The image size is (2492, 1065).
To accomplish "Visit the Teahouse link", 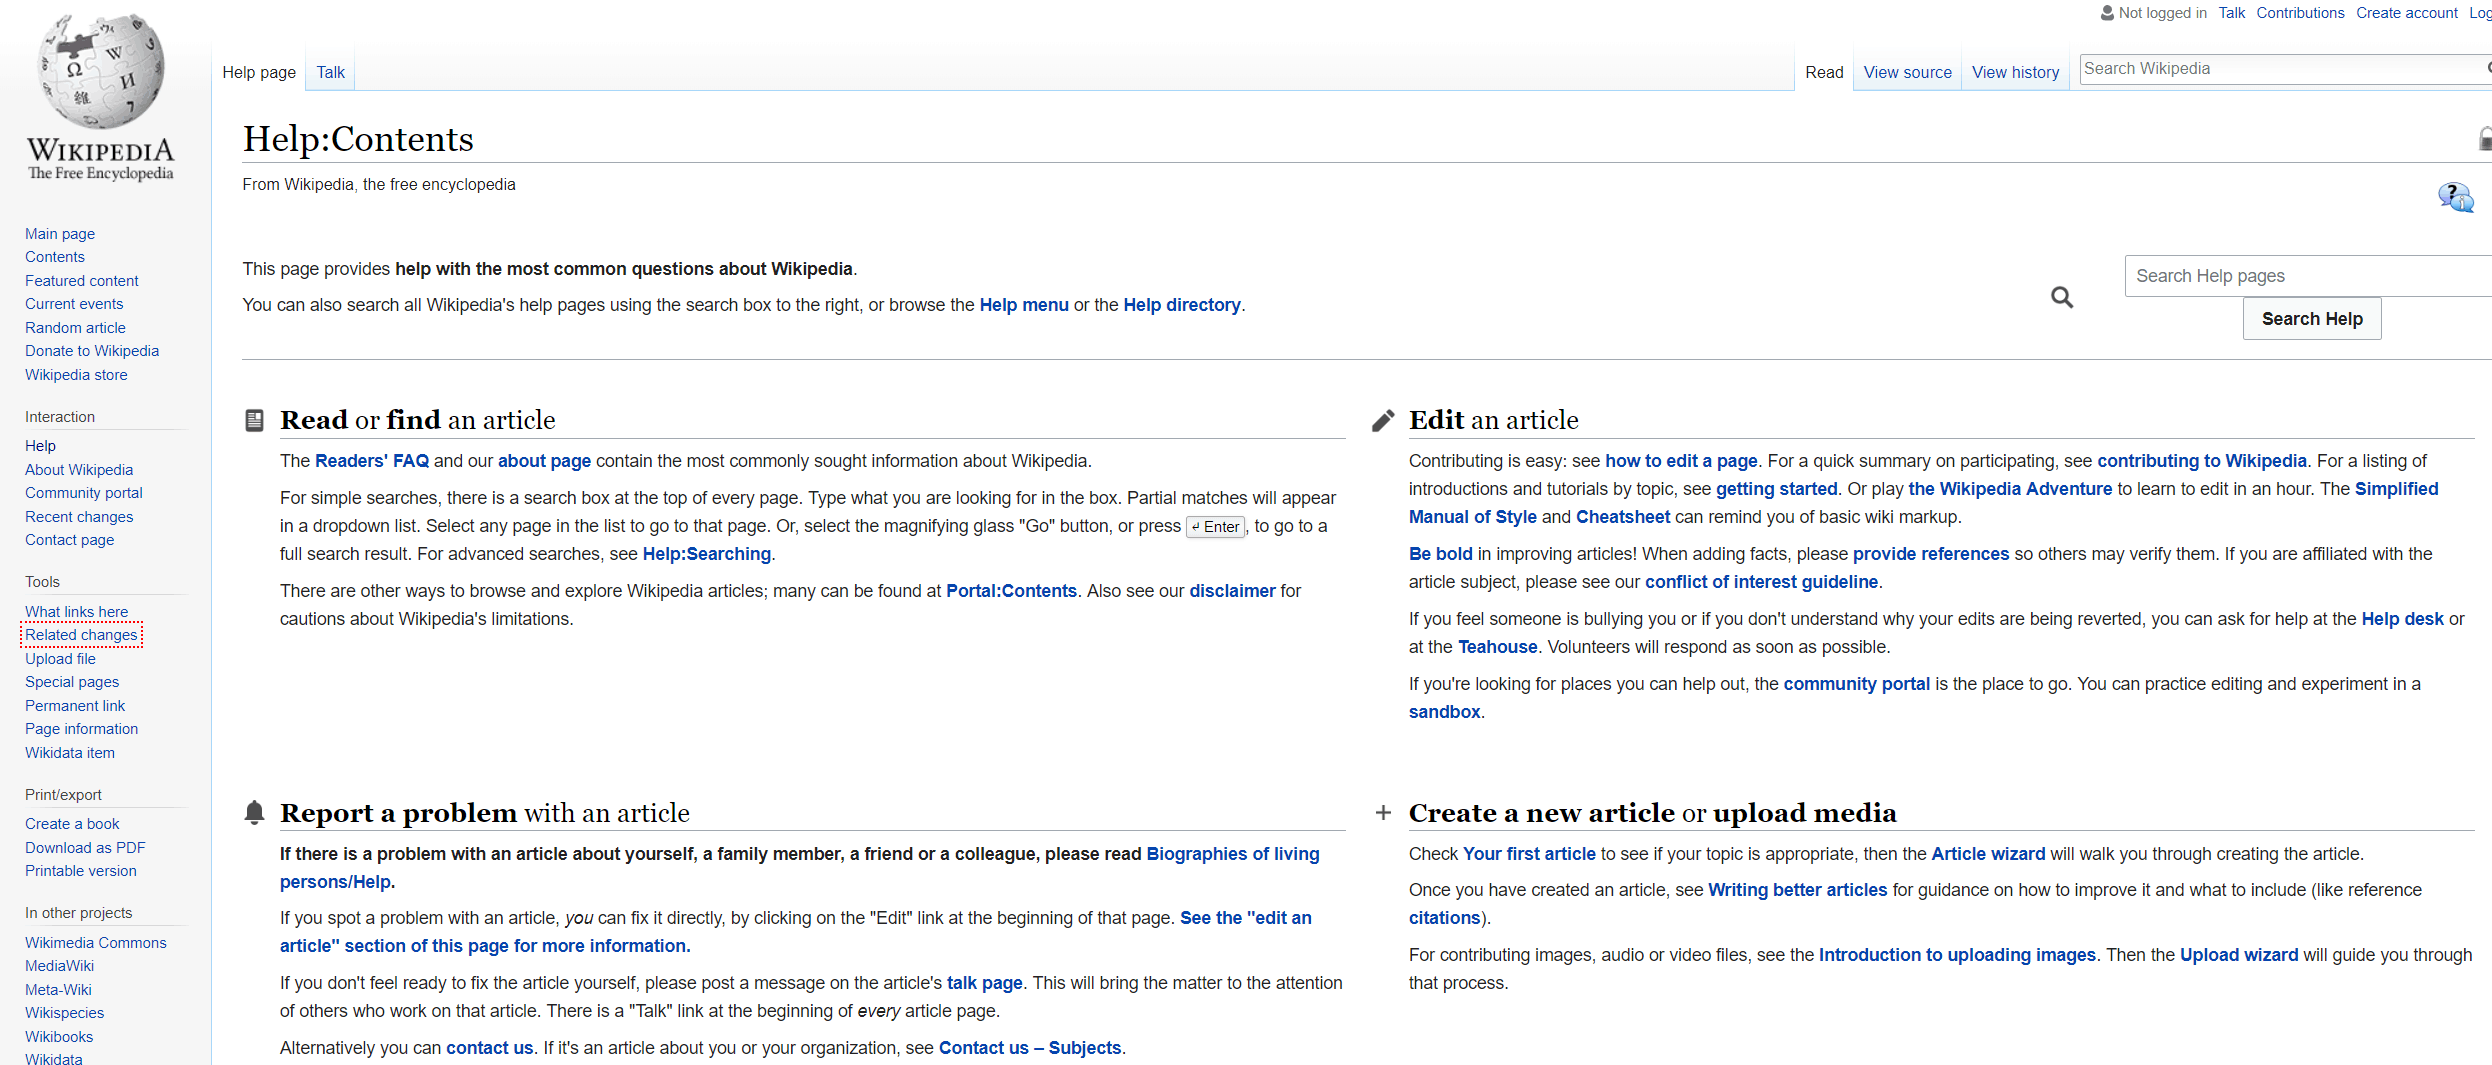I will [1497, 647].
